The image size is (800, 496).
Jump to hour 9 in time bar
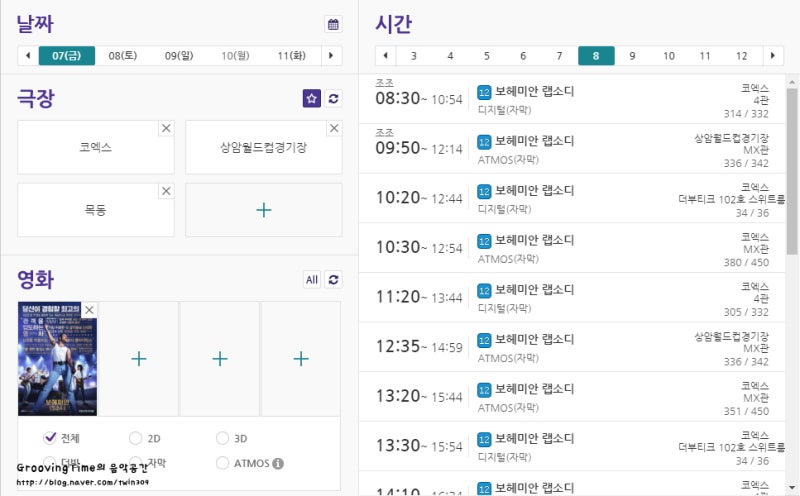click(x=632, y=56)
